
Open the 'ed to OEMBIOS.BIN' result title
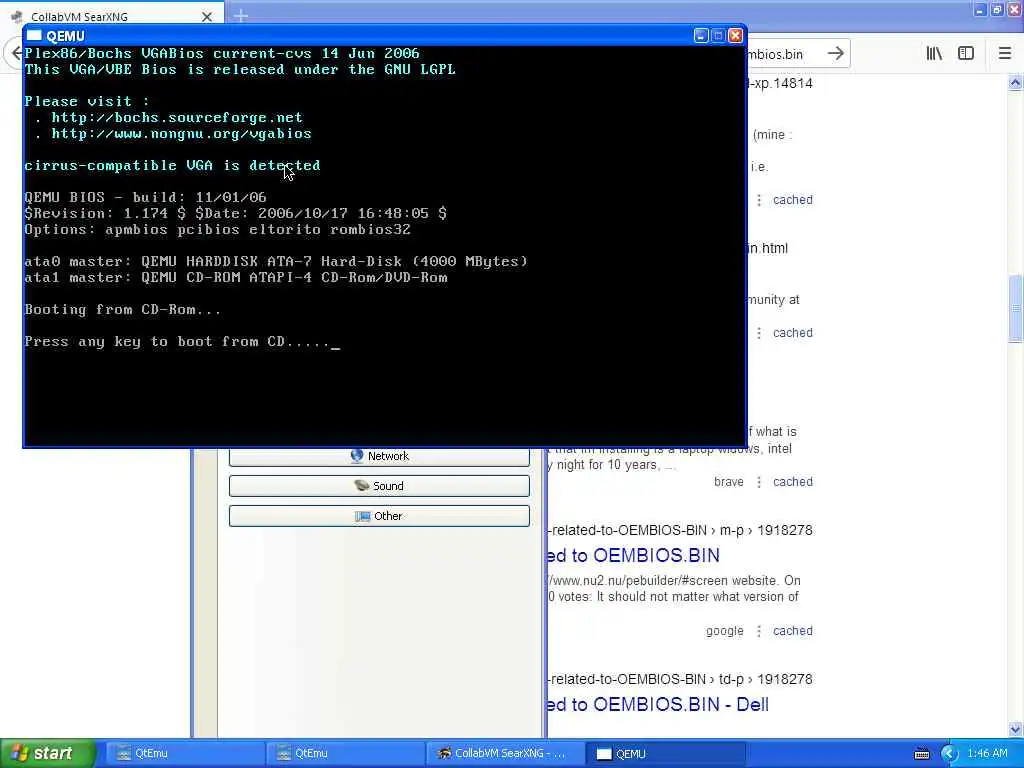coord(633,556)
